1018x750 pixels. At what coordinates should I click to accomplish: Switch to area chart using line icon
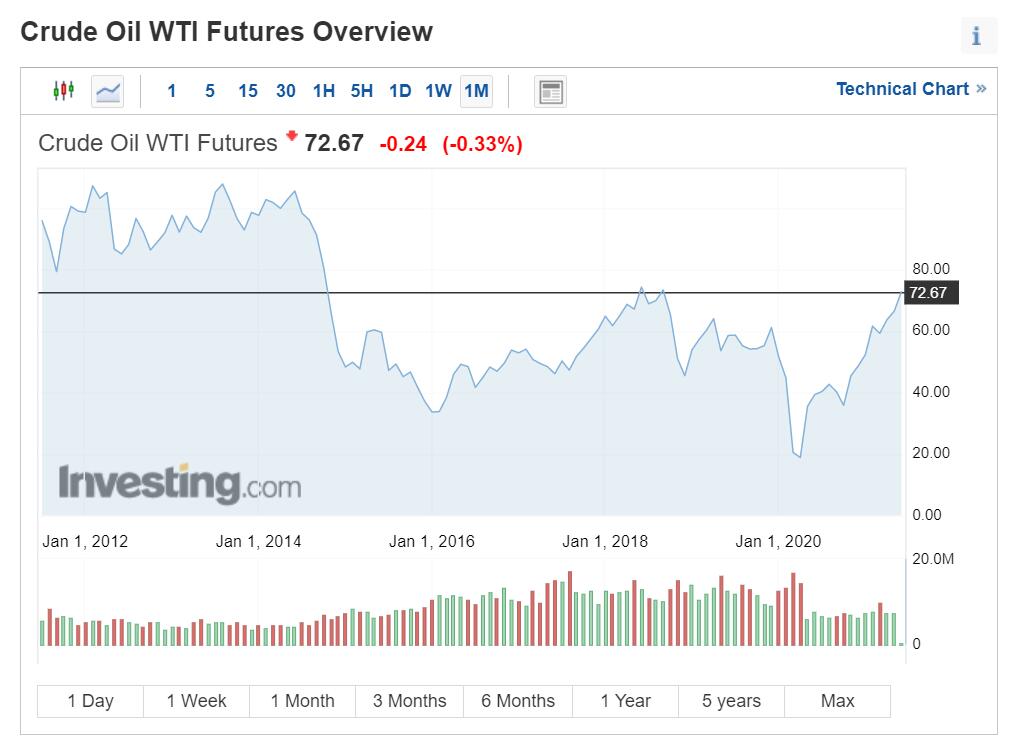pos(106,90)
